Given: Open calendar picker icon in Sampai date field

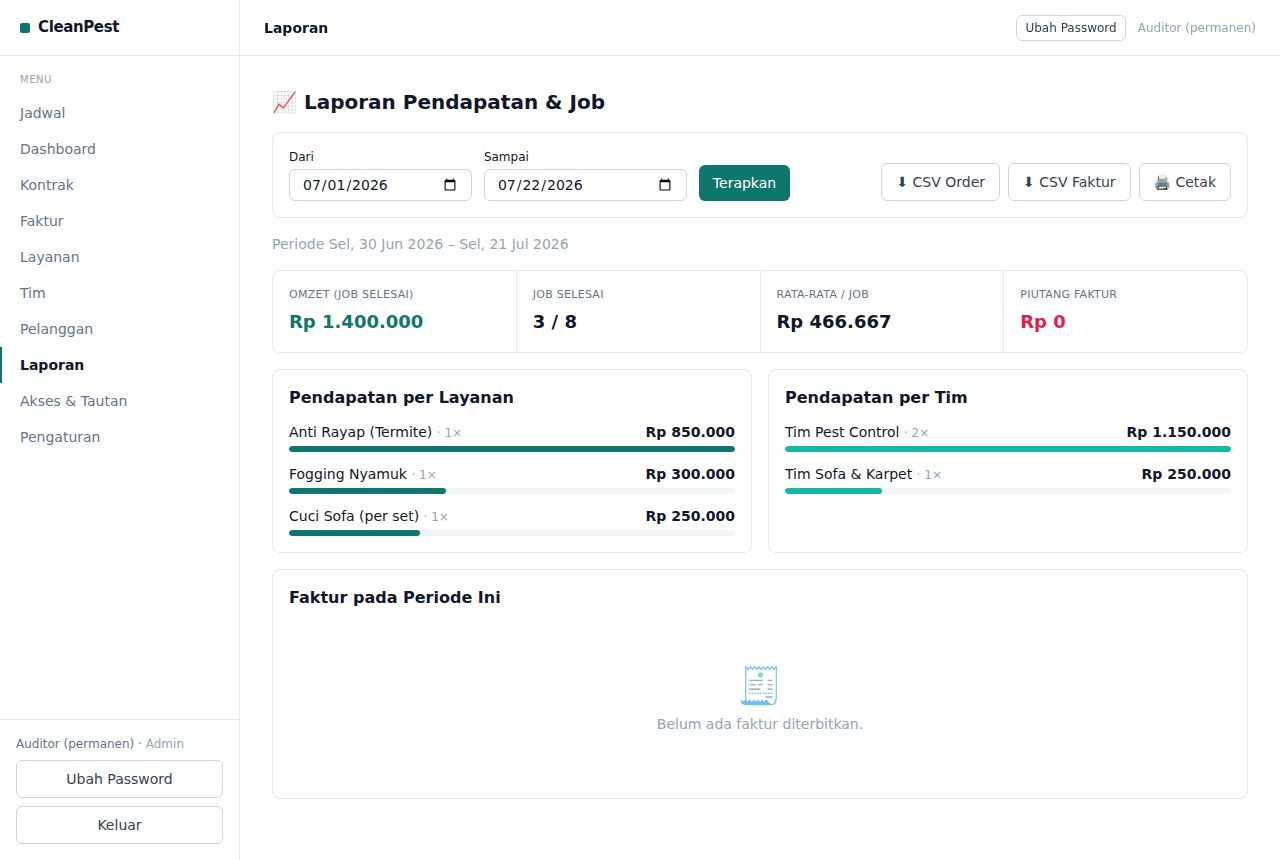Looking at the screenshot, I should [x=665, y=185].
